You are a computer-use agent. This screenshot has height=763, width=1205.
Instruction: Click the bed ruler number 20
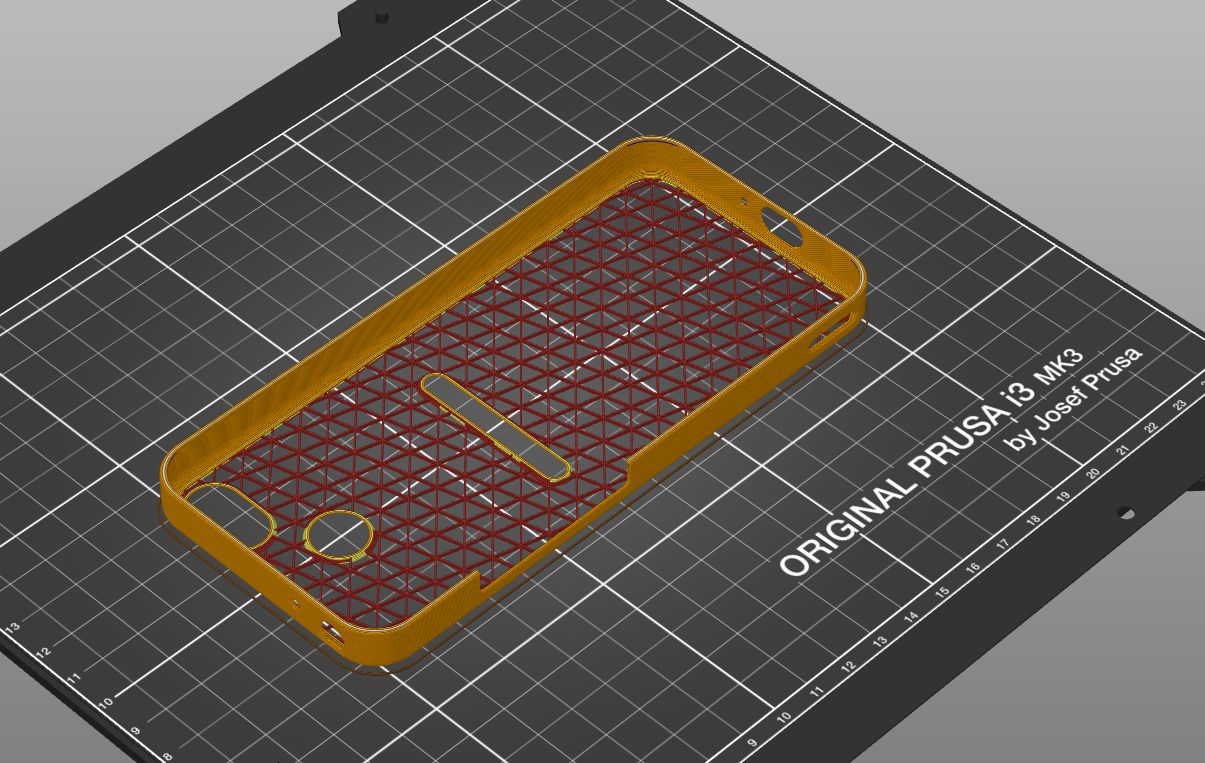pyautogui.click(x=1093, y=474)
